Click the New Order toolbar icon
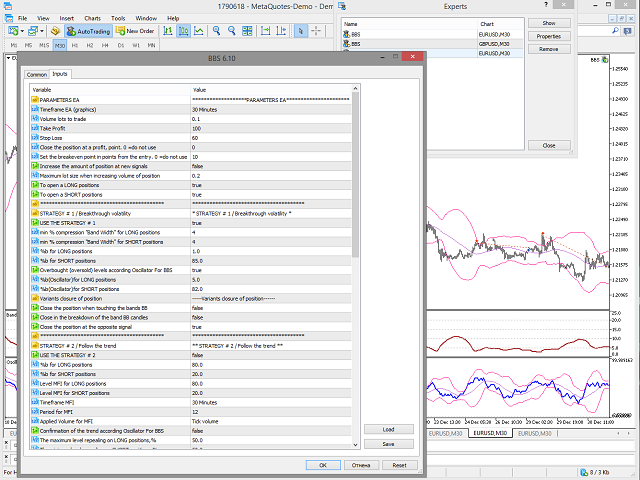Image resolution: width=640 pixels, height=480 pixels. click(133, 31)
